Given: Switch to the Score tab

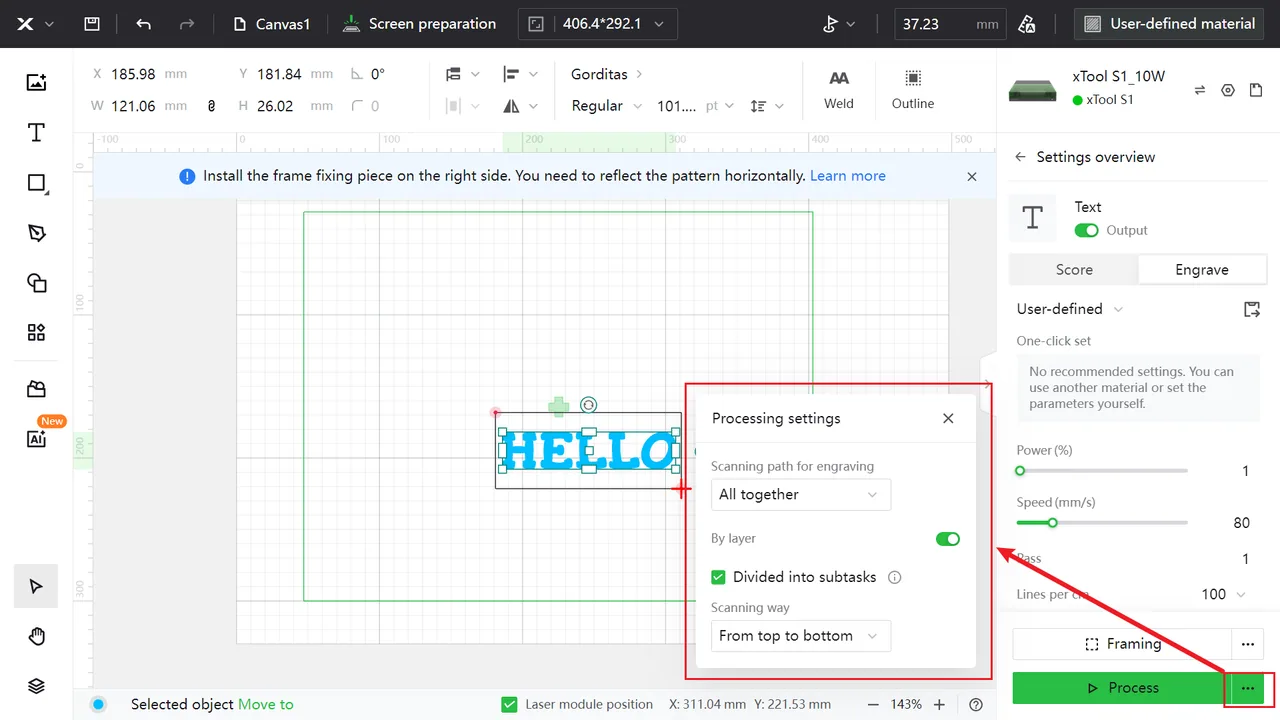Looking at the screenshot, I should pyautogui.click(x=1074, y=270).
